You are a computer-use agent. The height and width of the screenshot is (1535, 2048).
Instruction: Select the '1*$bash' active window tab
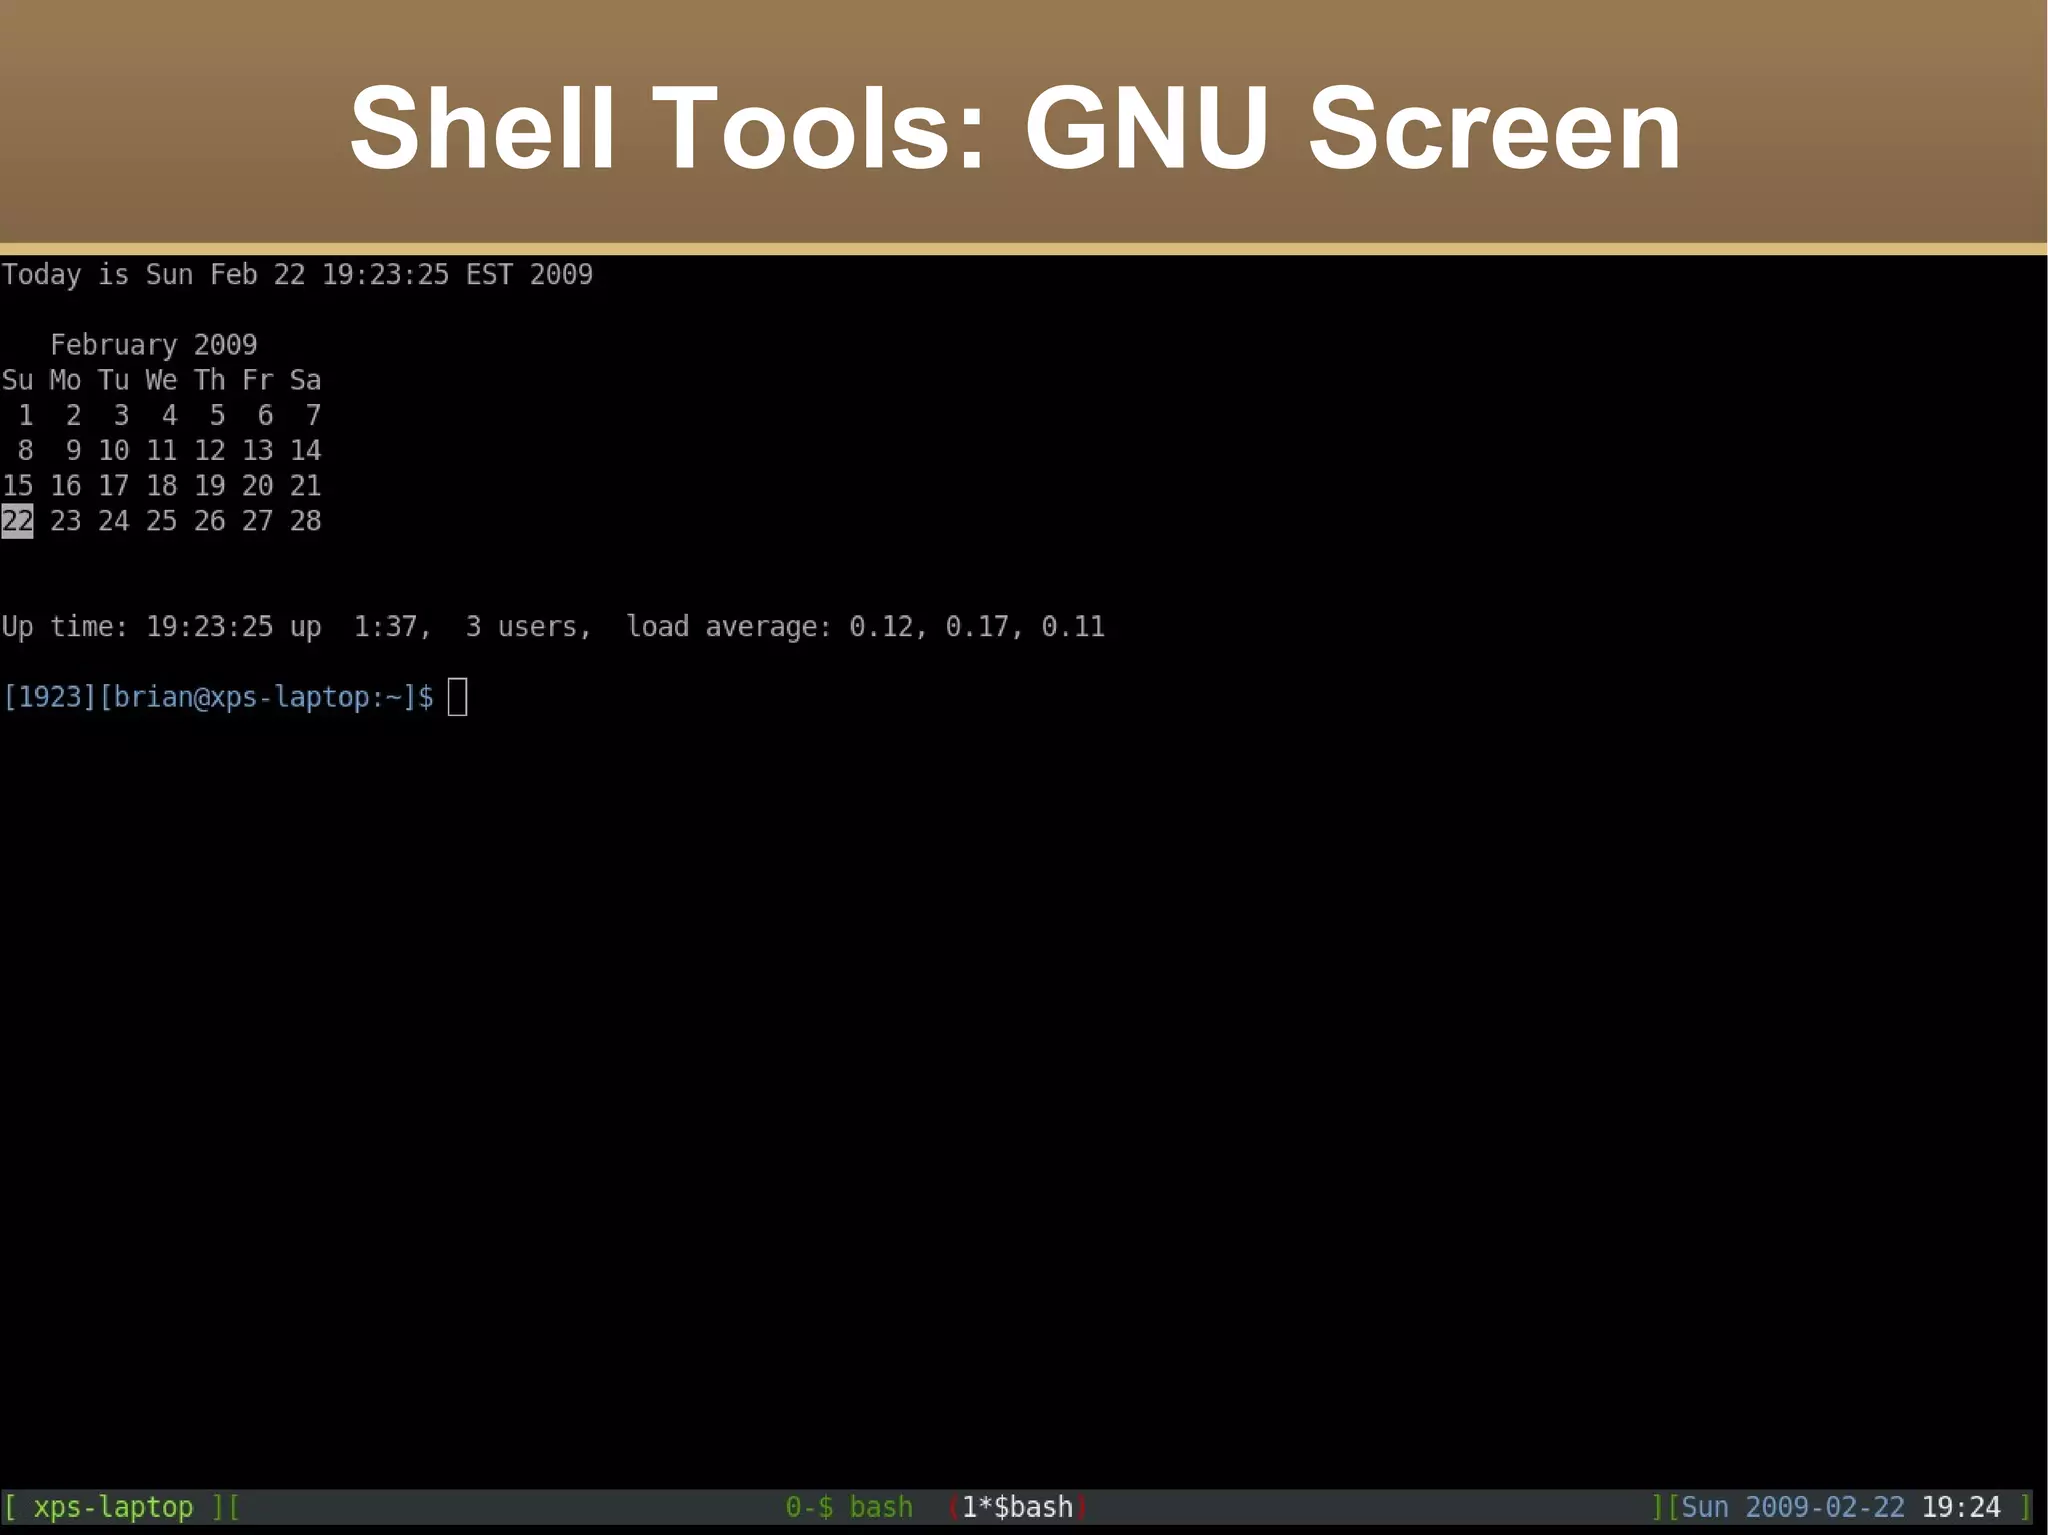tap(1017, 1507)
